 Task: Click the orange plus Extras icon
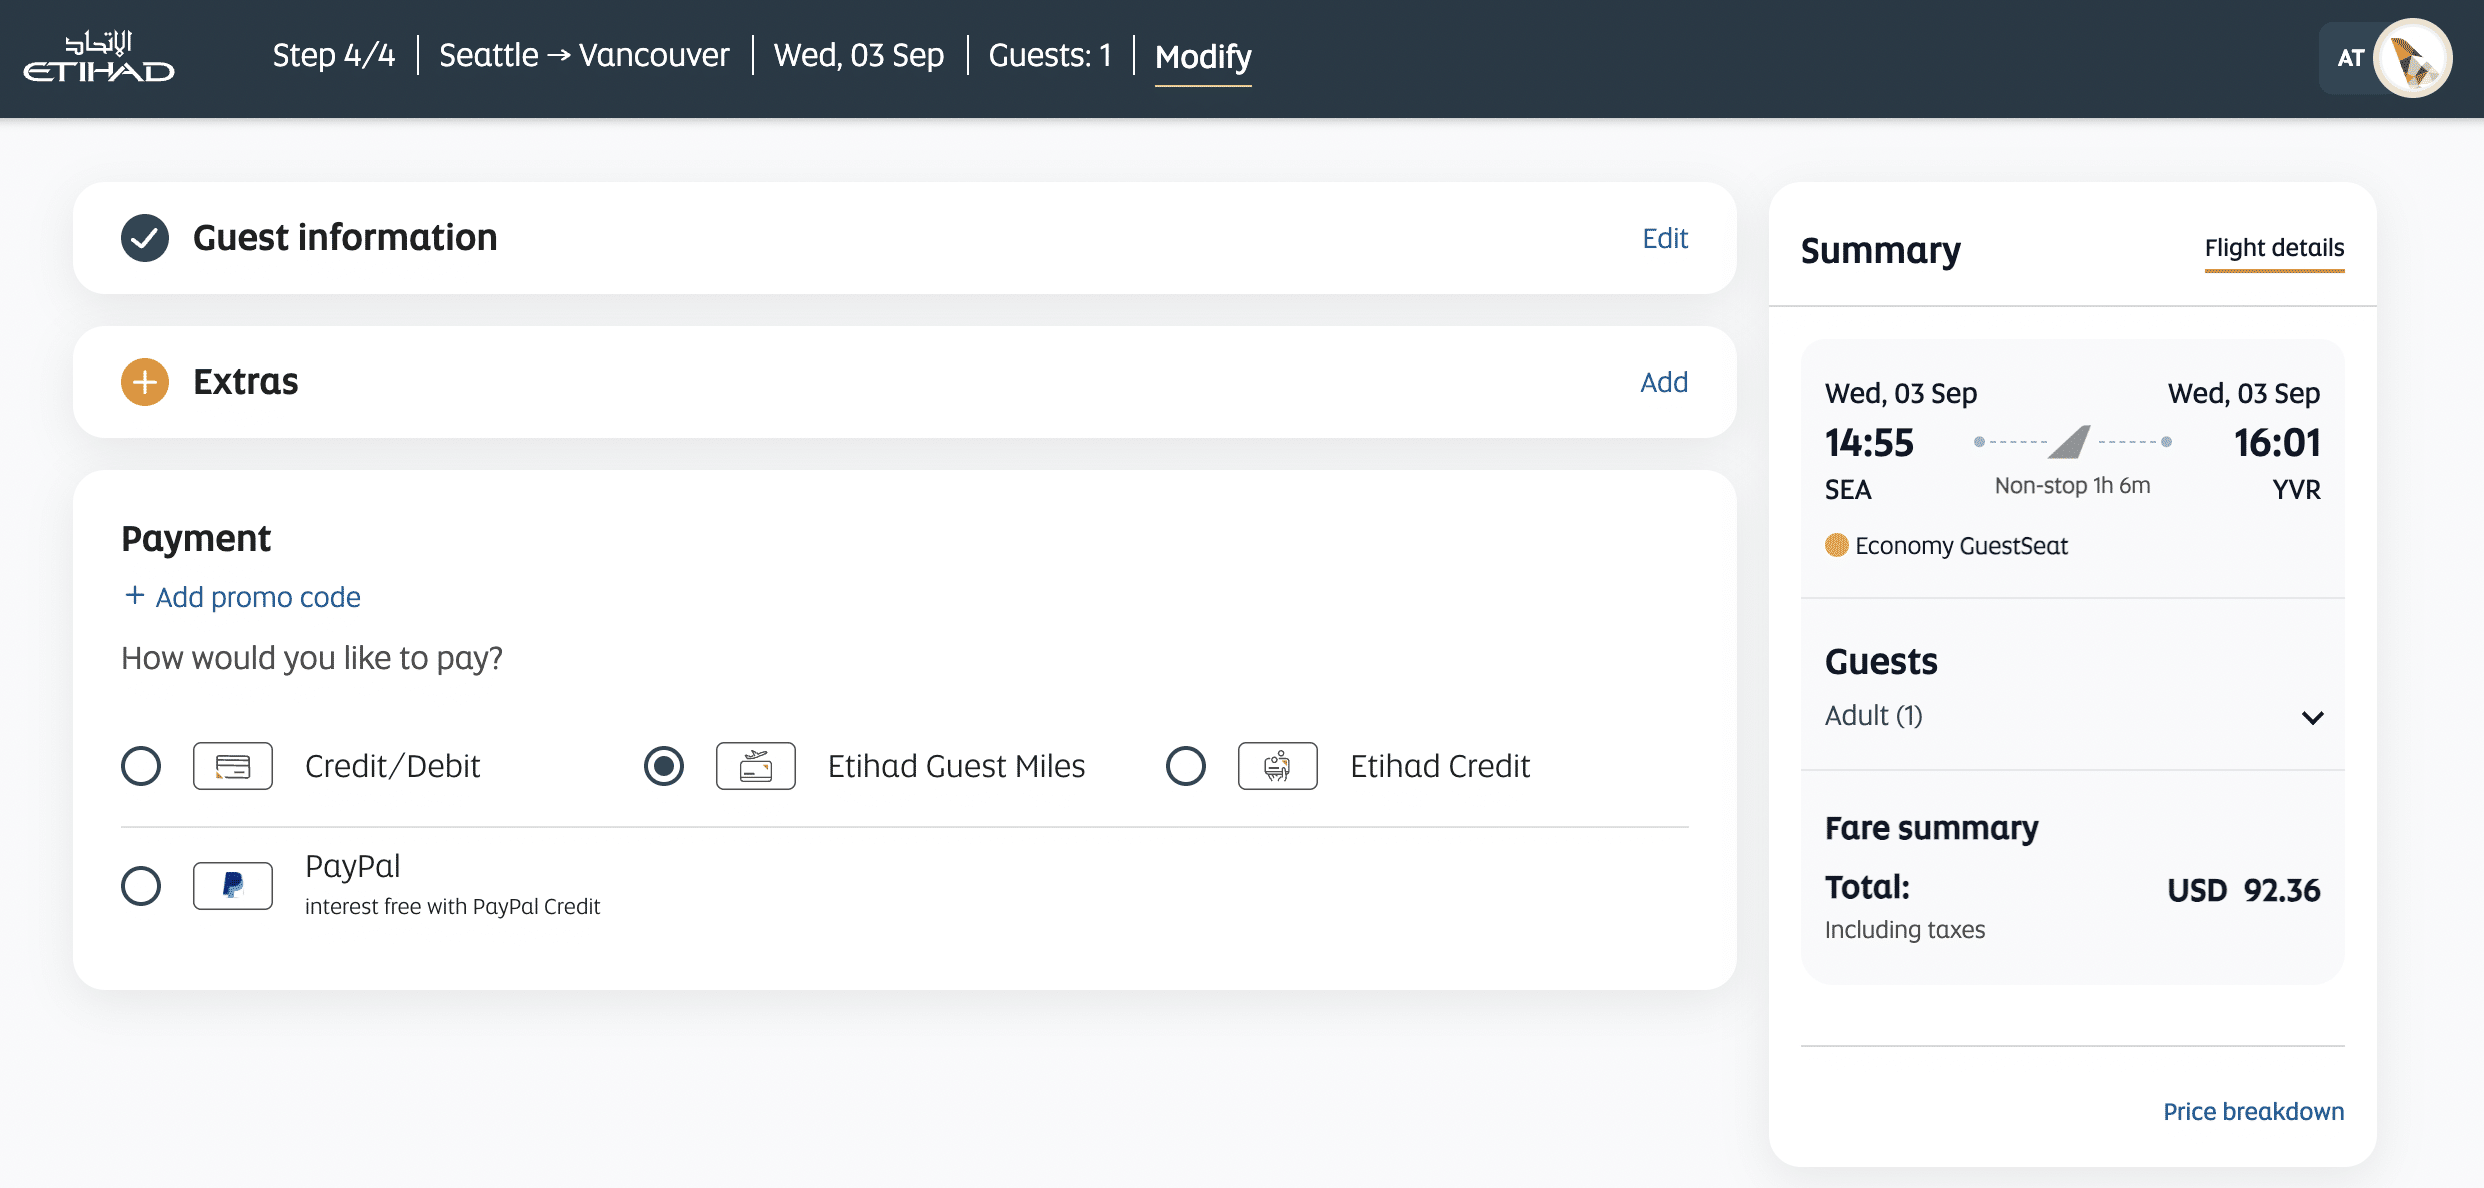[x=145, y=382]
